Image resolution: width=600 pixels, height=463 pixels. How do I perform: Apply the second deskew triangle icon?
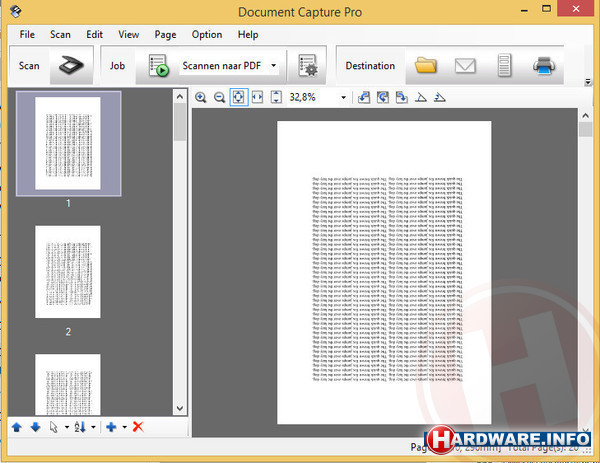(x=440, y=98)
